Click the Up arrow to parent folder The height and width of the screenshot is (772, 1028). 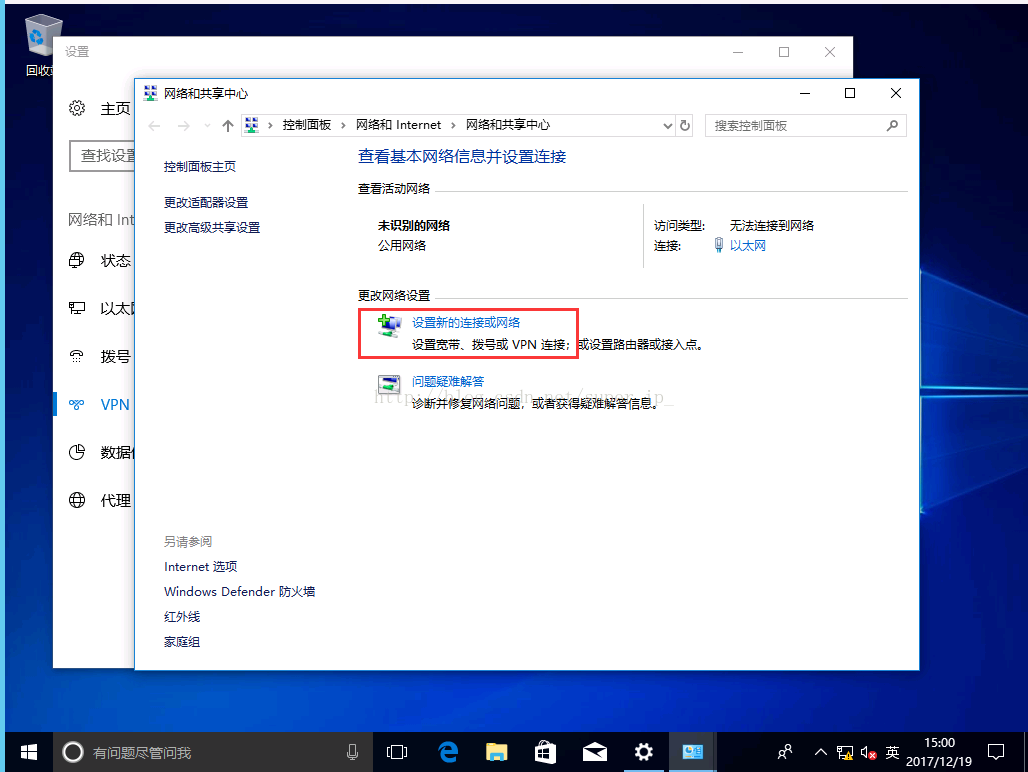pyautogui.click(x=227, y=126)
